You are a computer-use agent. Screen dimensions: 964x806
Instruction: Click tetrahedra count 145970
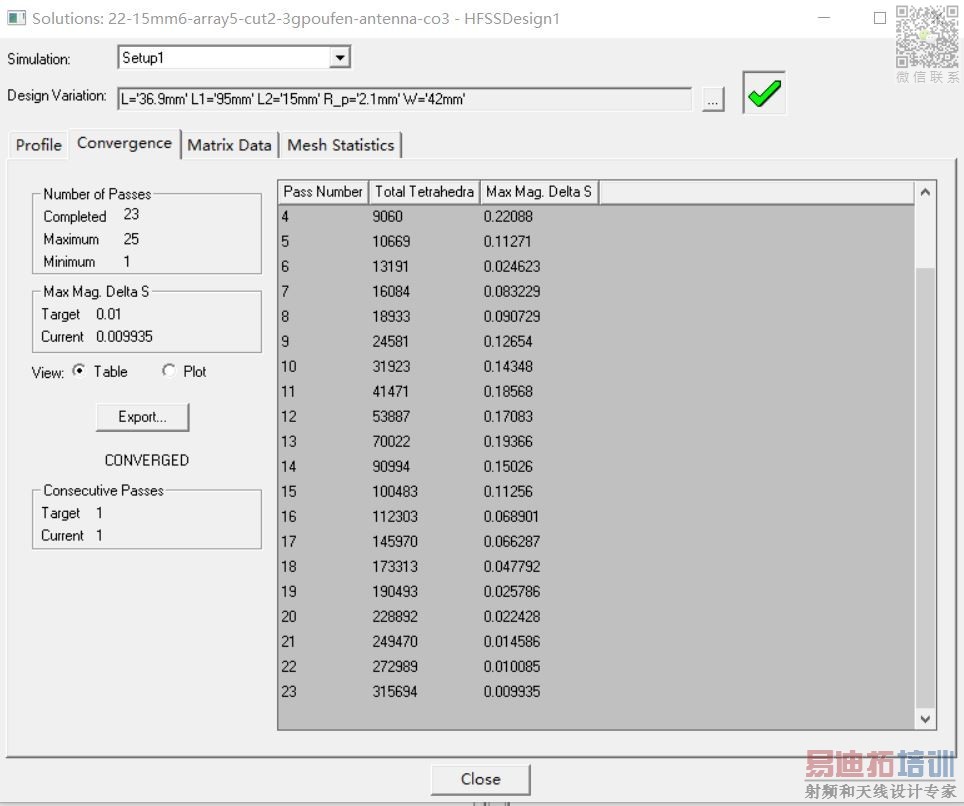click(395, 542)
